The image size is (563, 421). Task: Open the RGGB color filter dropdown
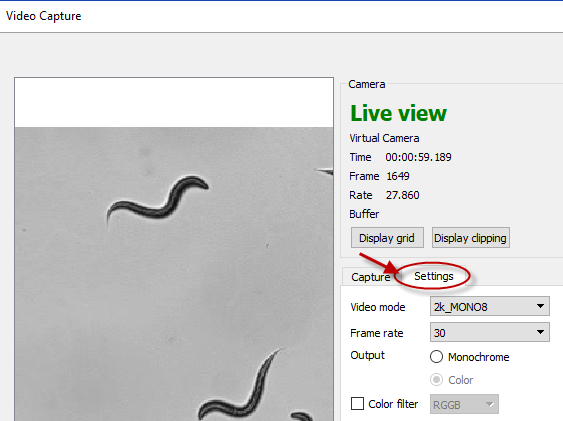(x=464, y=404)
